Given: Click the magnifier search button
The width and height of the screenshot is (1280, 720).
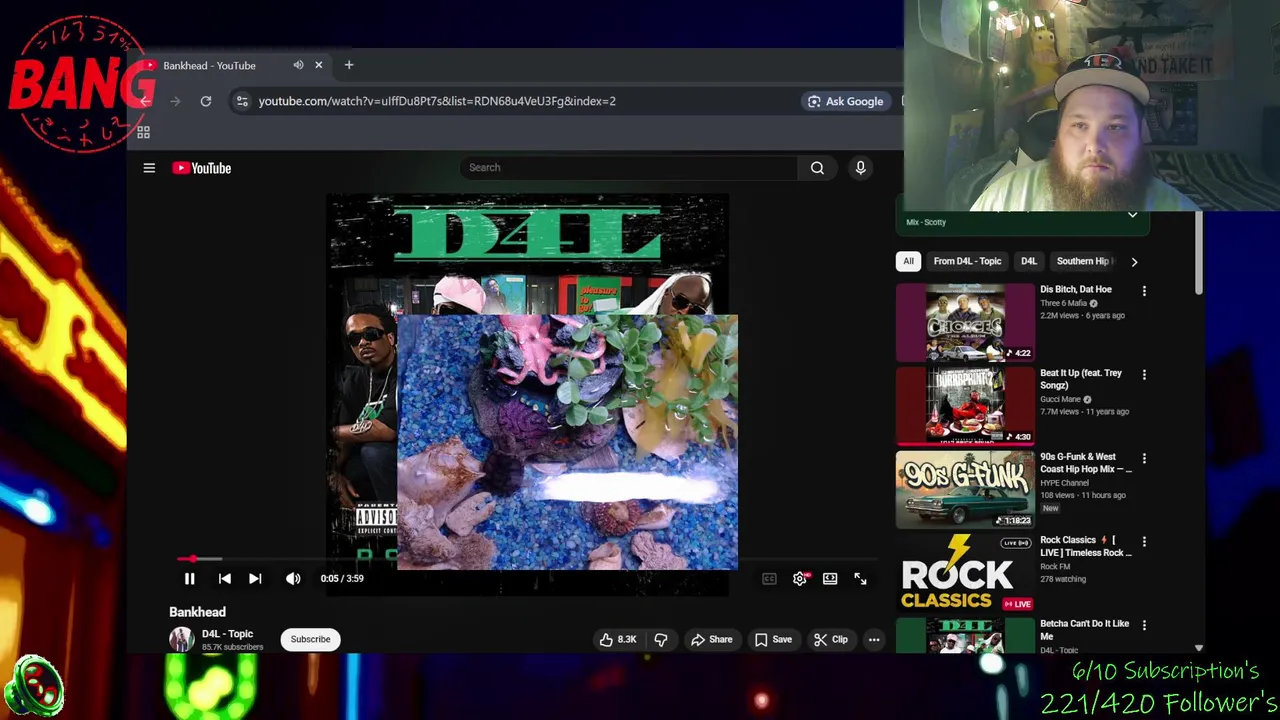Looking at the screenshot, I should [x=817, y=168].
